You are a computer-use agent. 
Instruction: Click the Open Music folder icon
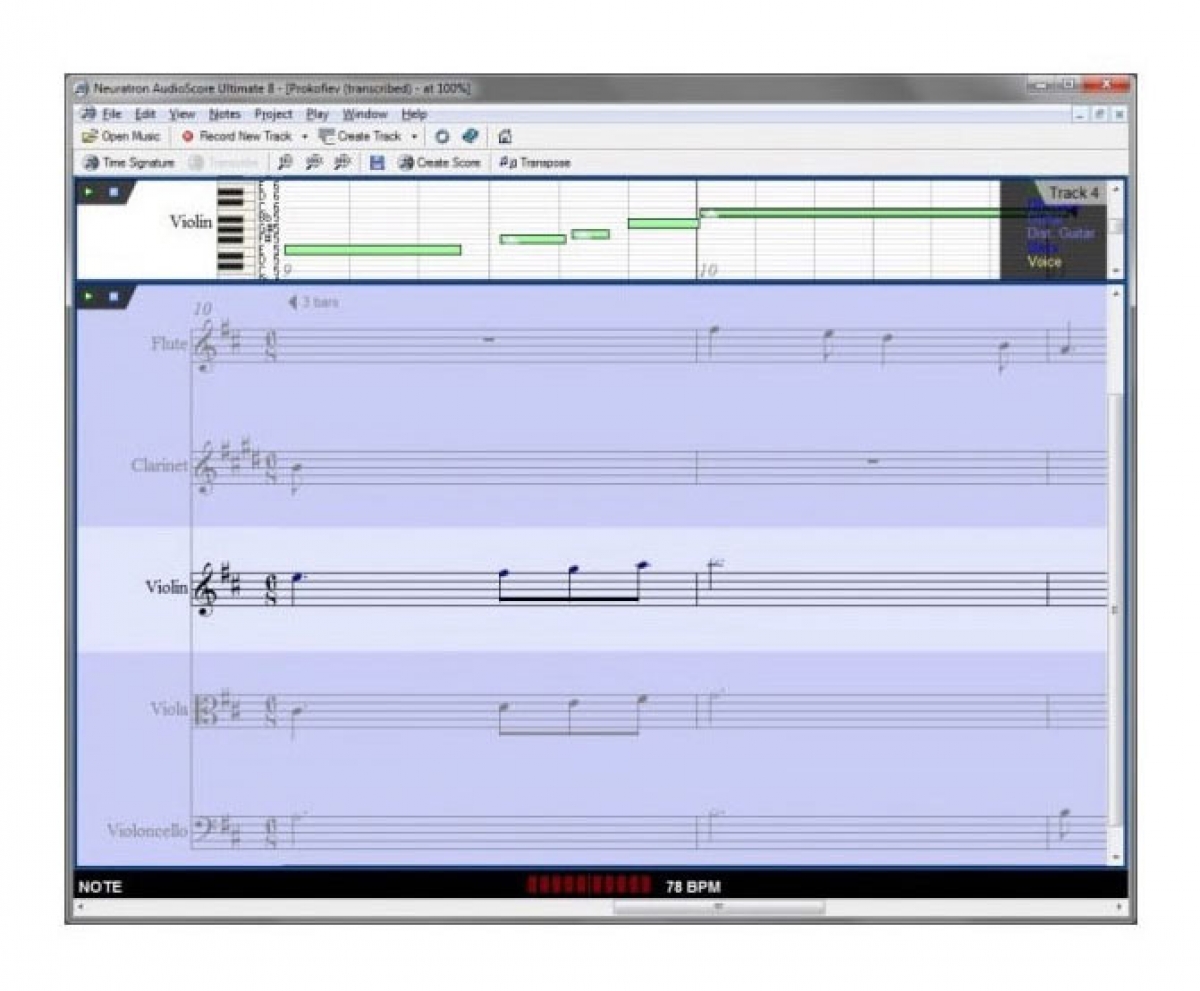point(90,137)
